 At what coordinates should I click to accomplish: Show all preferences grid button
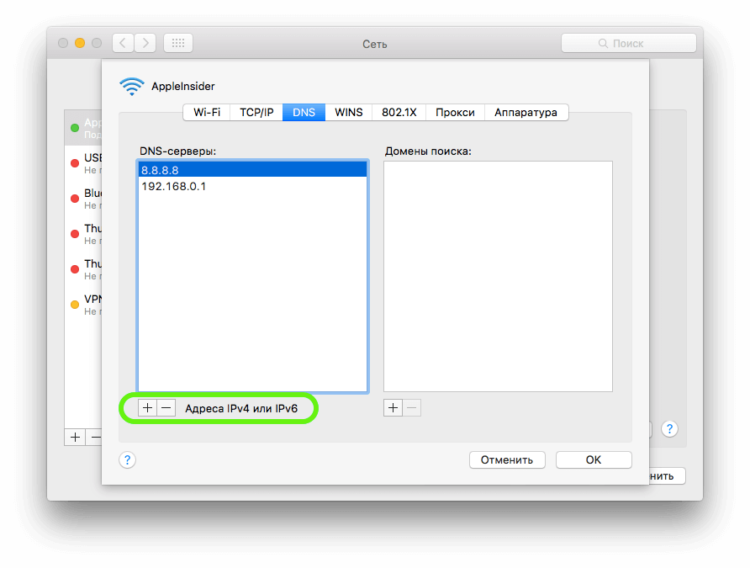point(178,43)
